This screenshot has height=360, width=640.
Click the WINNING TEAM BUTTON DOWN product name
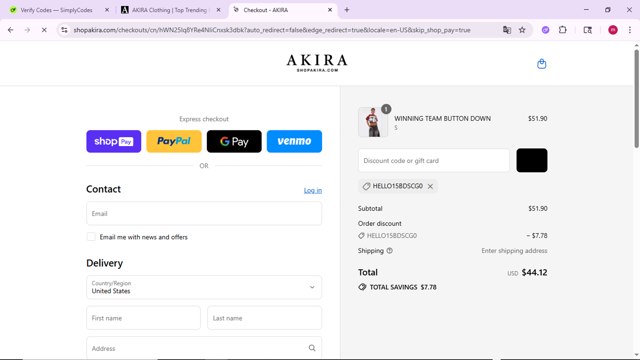(442, 118)
